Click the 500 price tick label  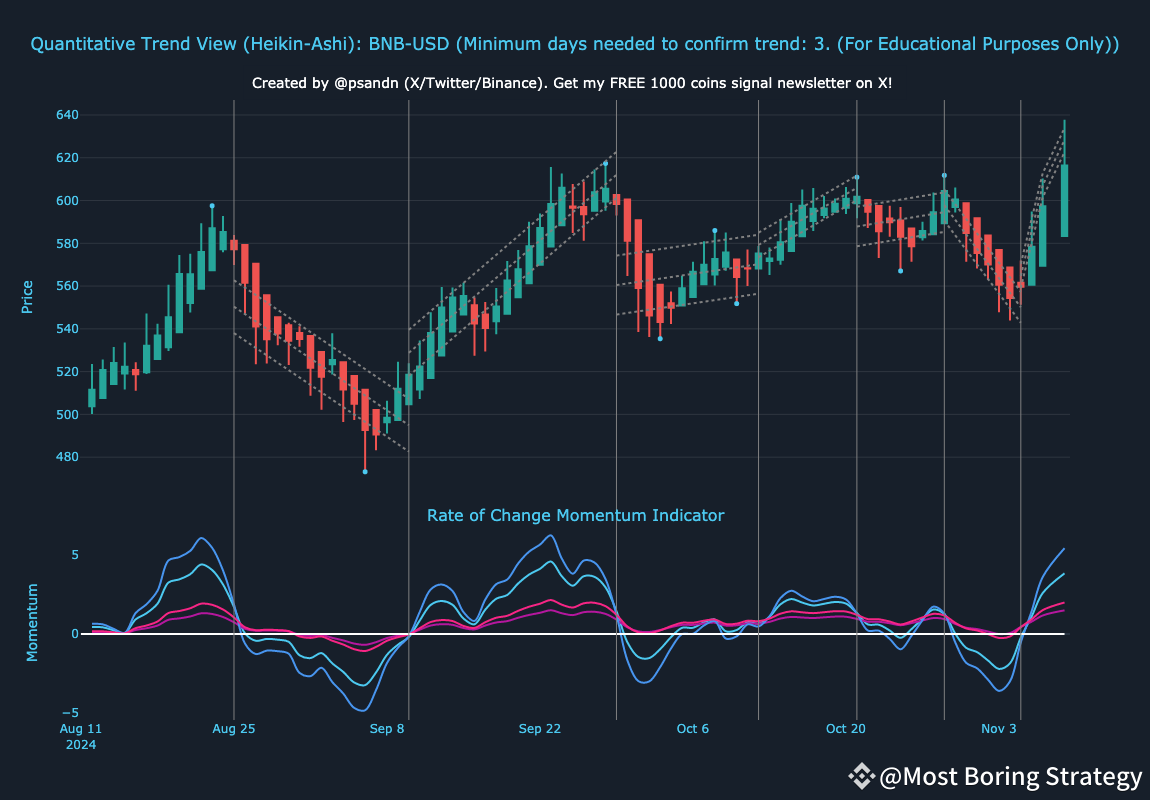(x=67, y=414)
